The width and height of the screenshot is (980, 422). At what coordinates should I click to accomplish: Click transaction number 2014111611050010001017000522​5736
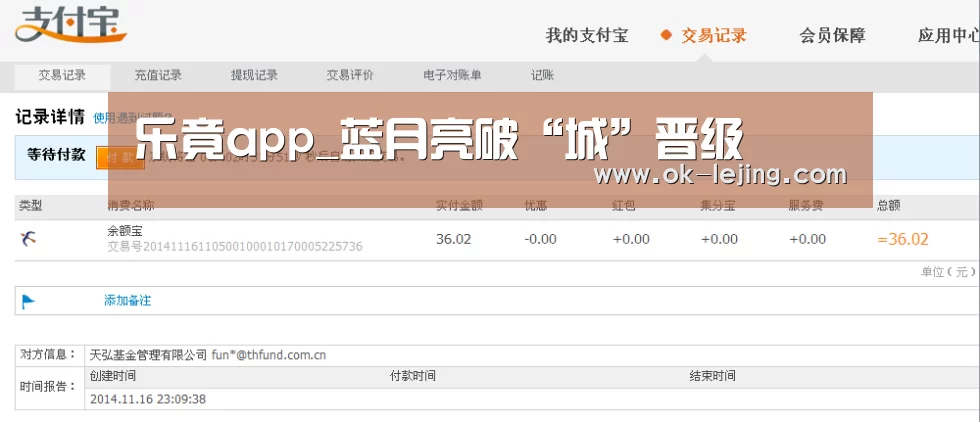pyautogui.click(x=235, y=246)
